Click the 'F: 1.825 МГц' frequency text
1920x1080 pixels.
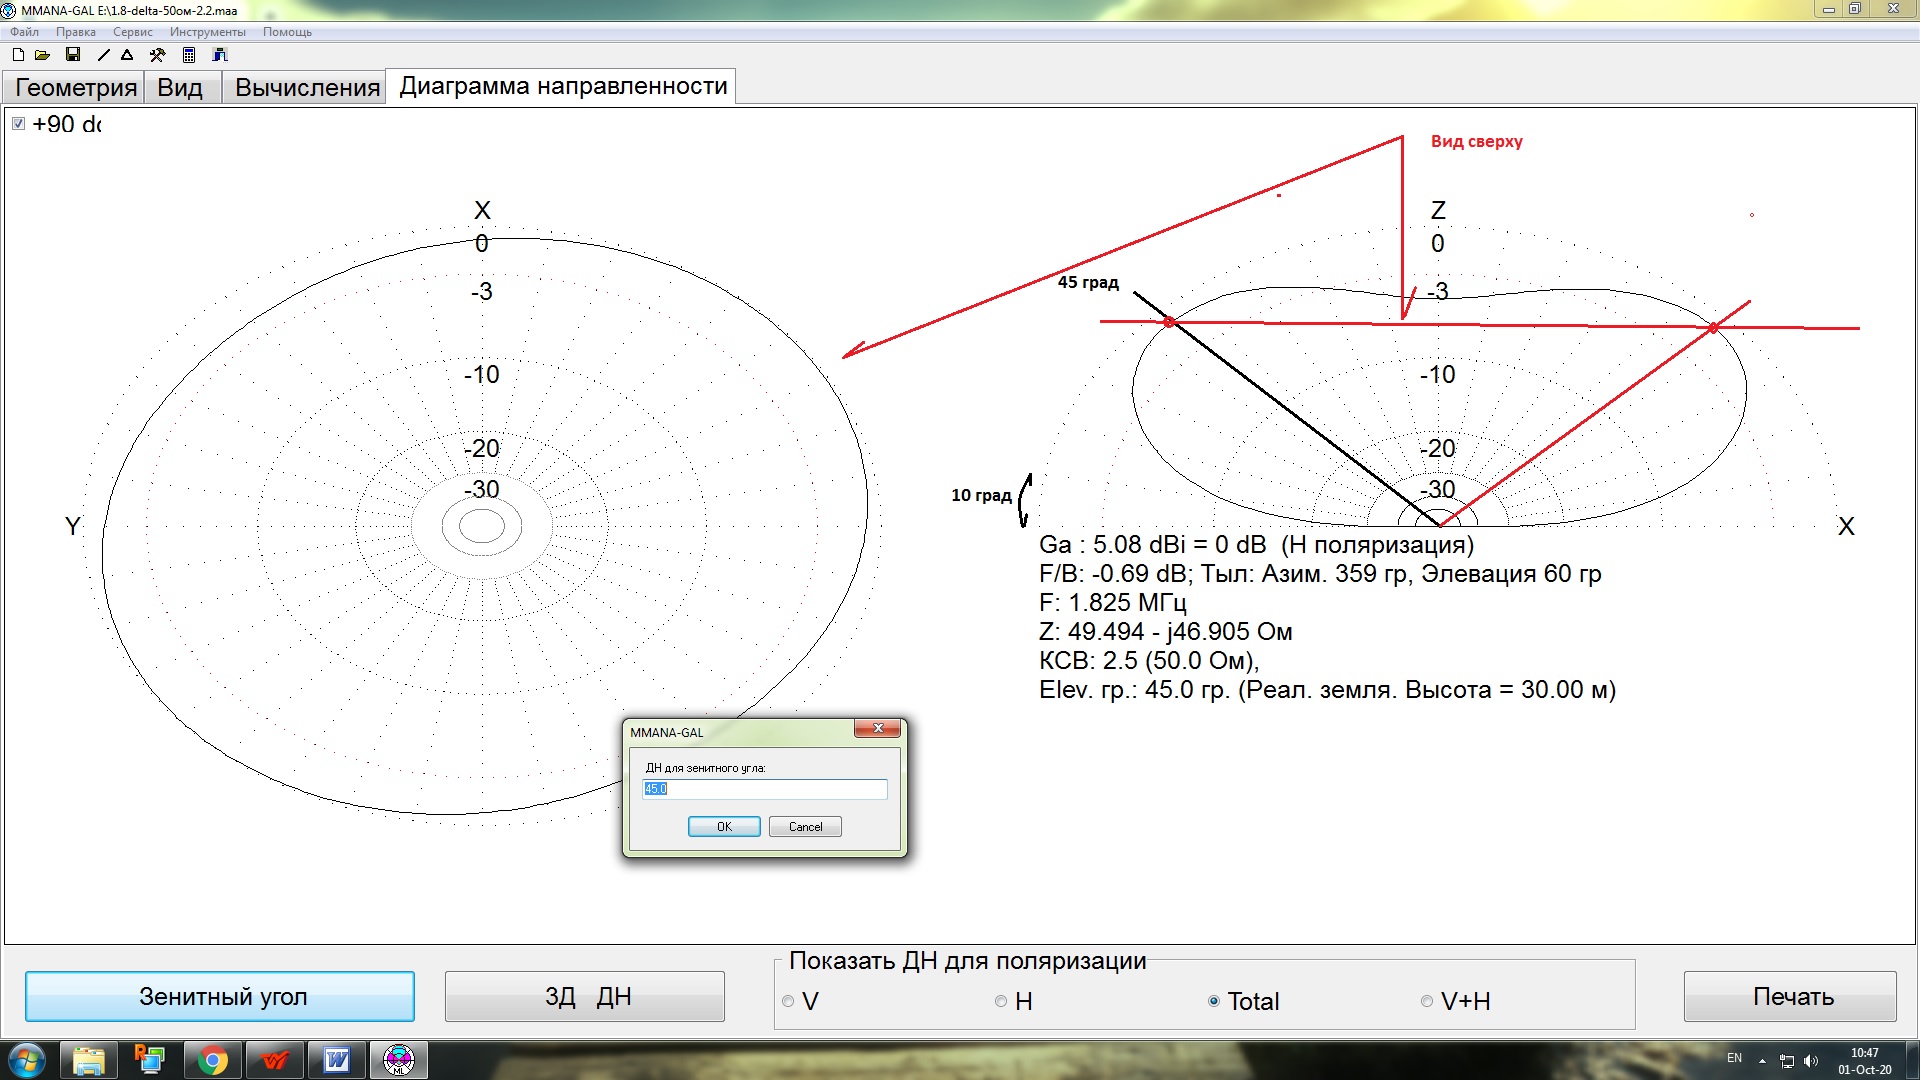click(1112, 603)
